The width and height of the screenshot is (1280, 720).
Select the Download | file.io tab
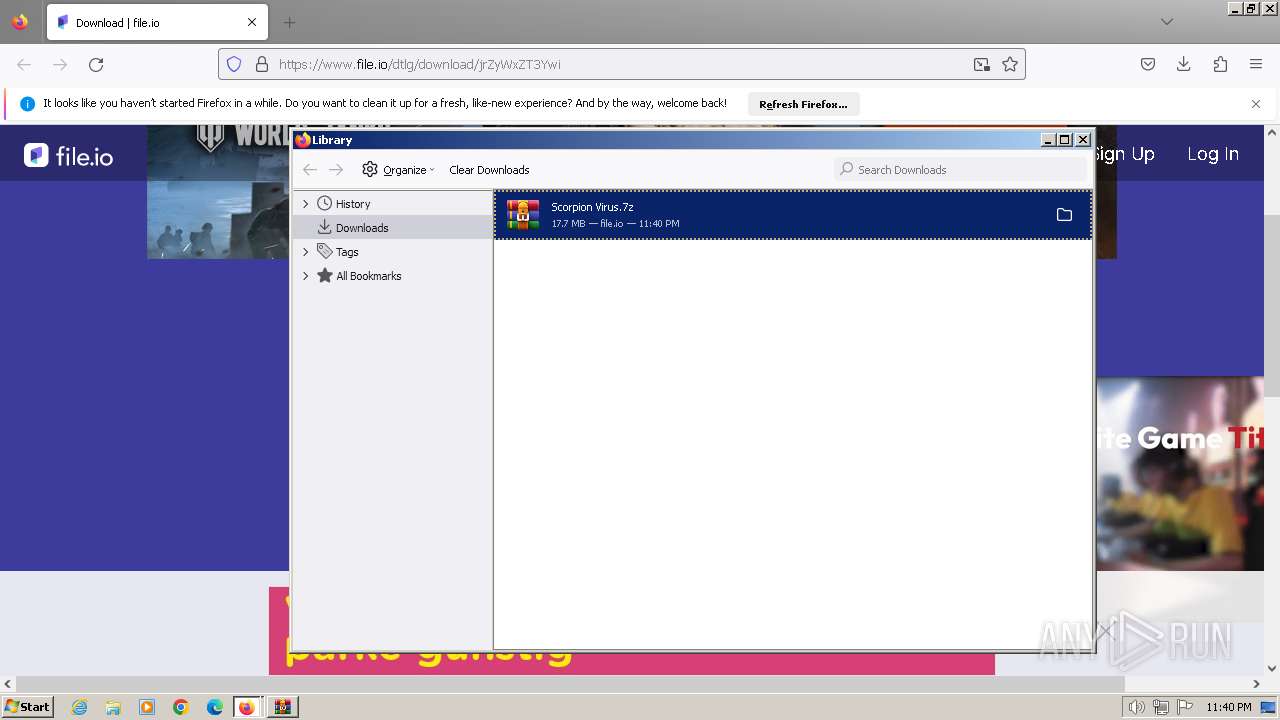[157, 22]
